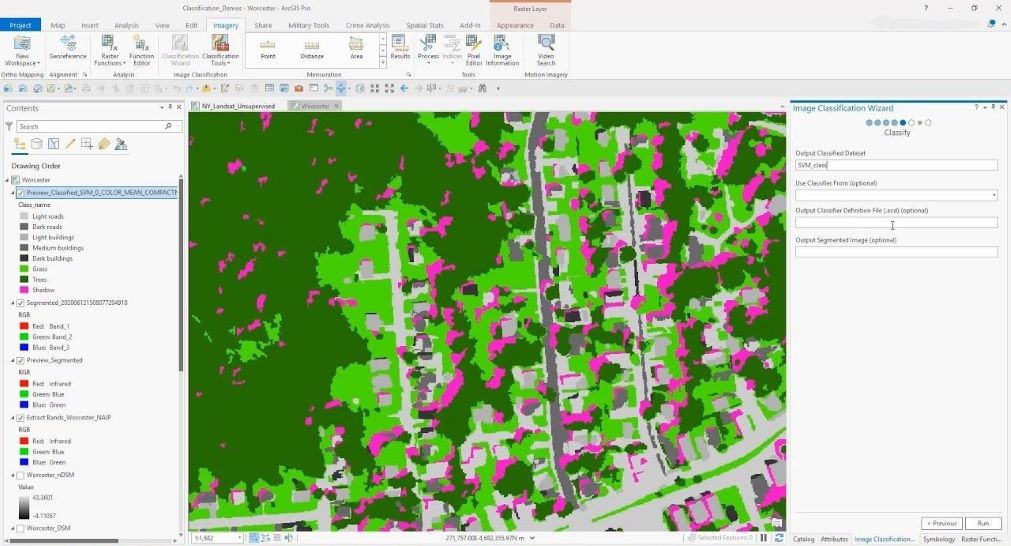Select the Light roads class label
Viewport: 1011px width, 546px height.
(x=48, y=217)
